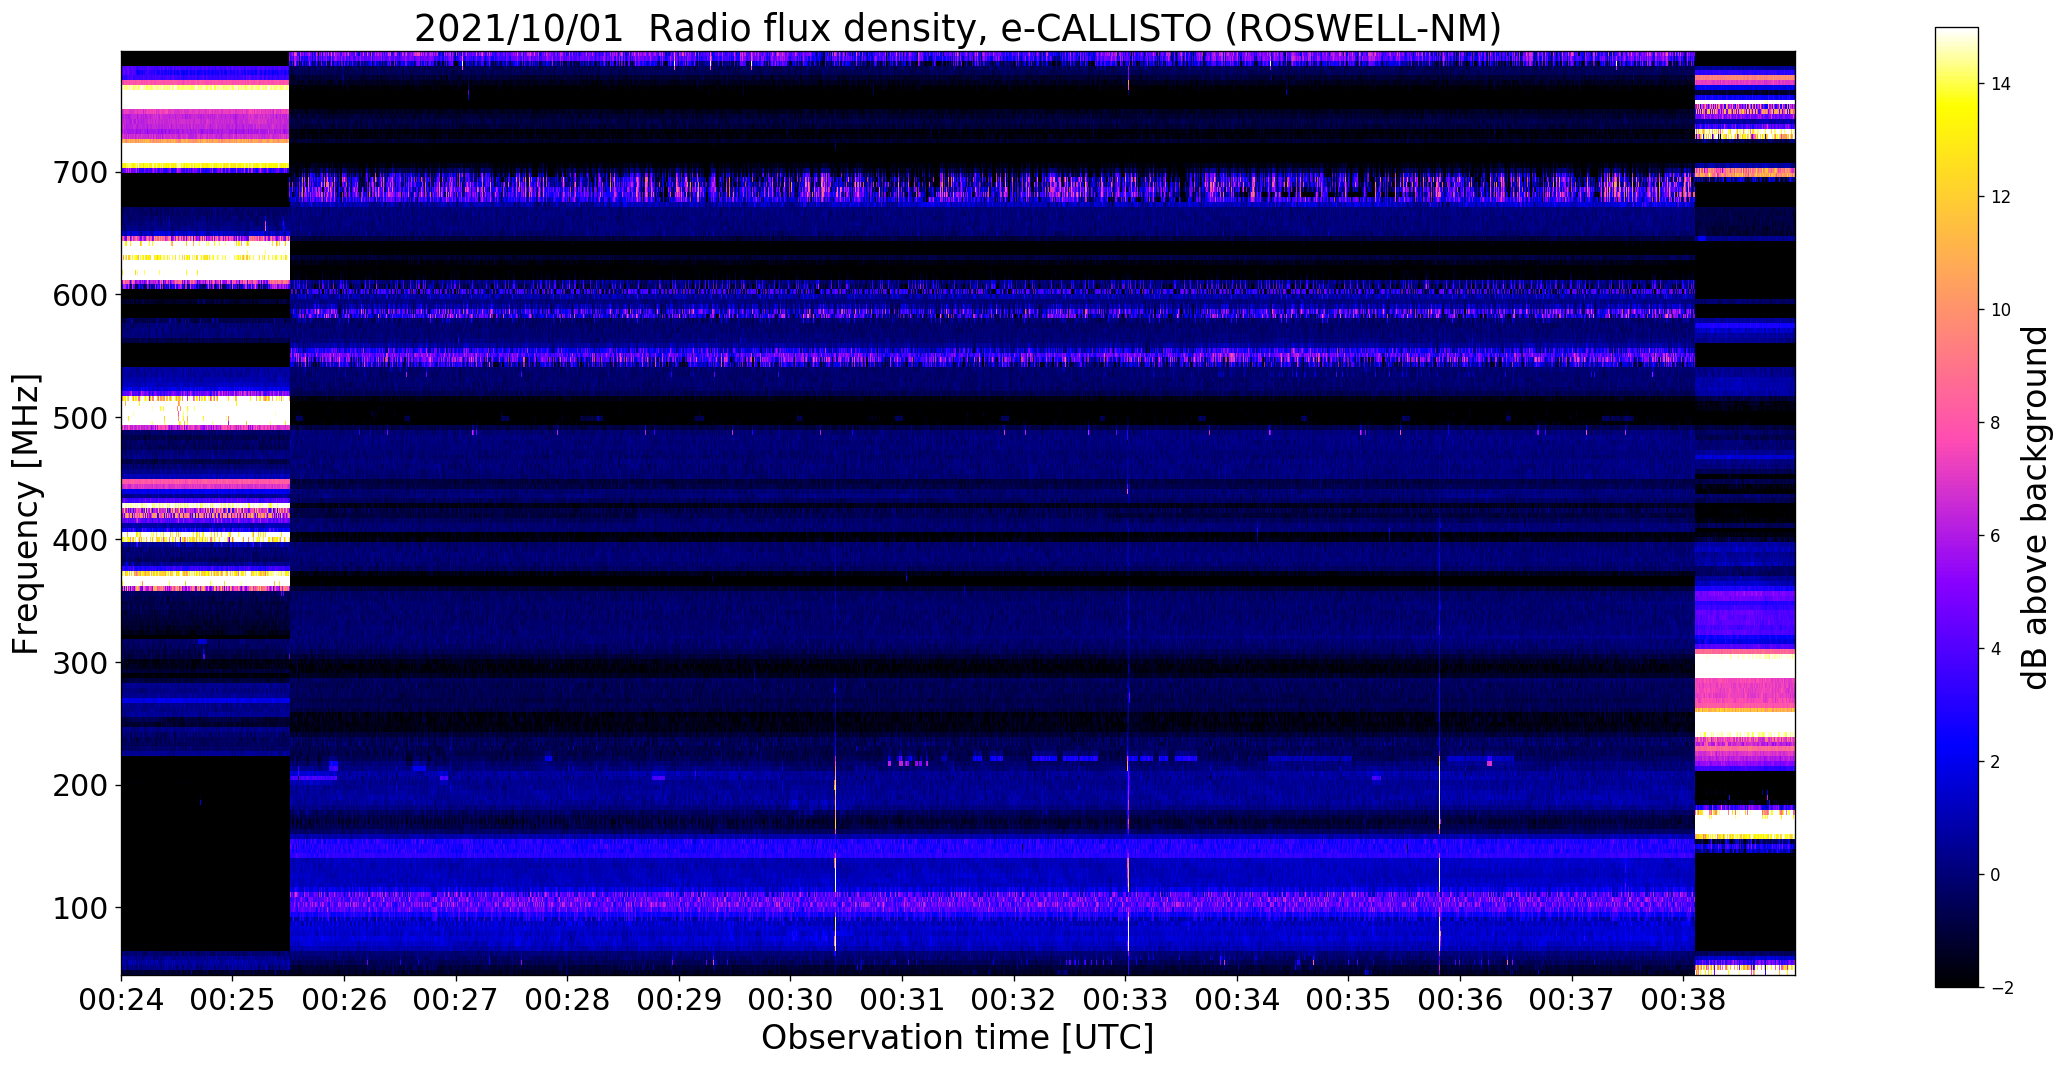Click the 00:34 time tick label
The height and width of the screenshot is (1067, 2066).
point(1238,1000)
